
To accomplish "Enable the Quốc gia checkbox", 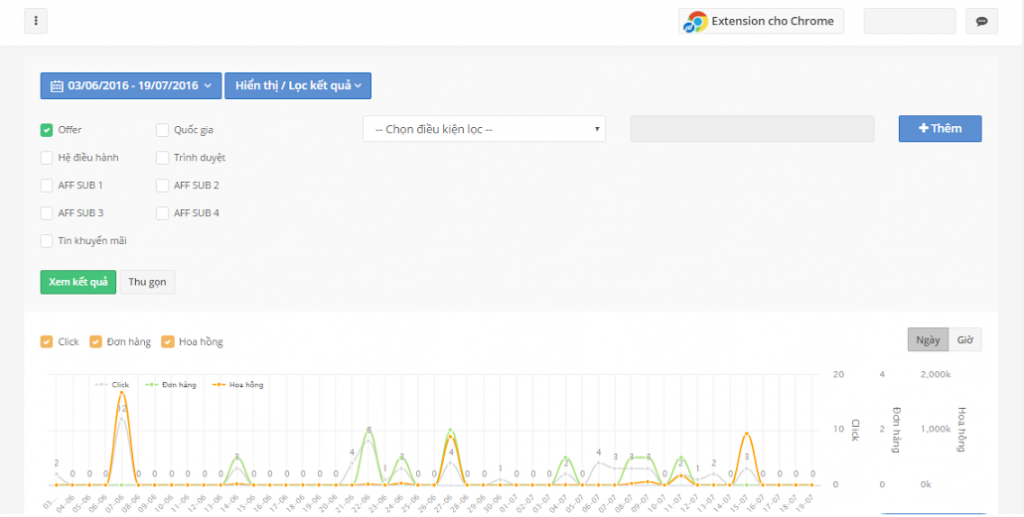I will click(162, 130).
